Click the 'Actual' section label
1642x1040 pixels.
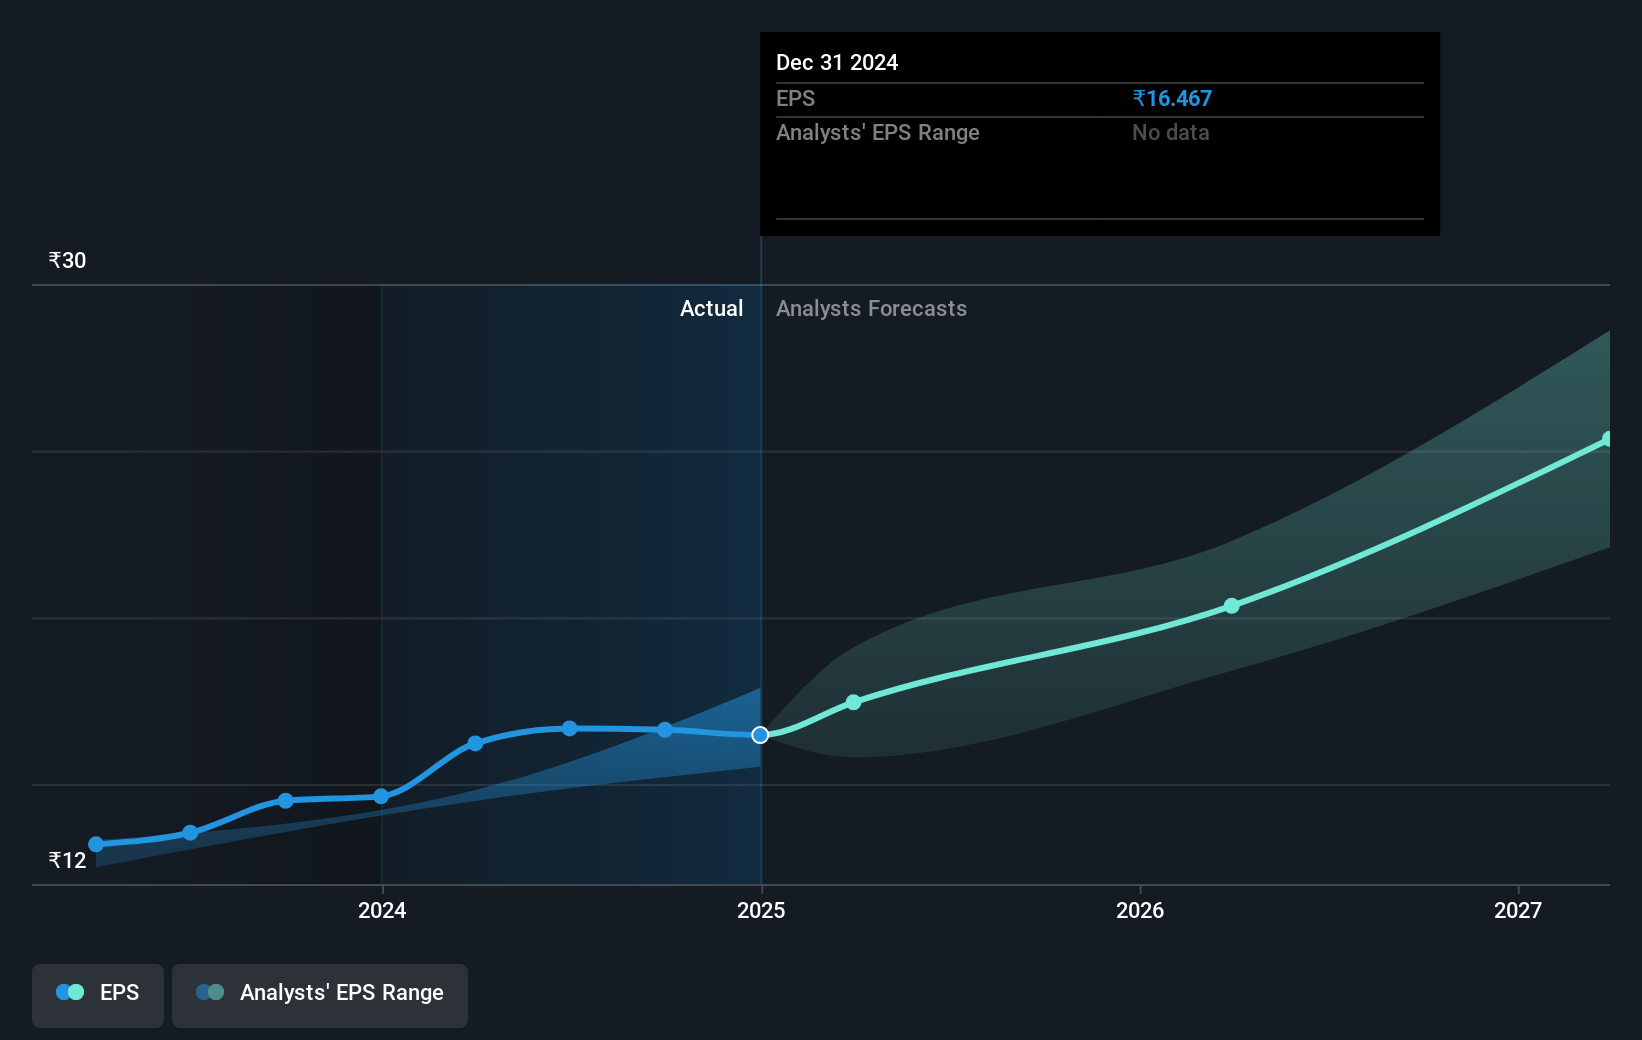(x=712, y=309)
